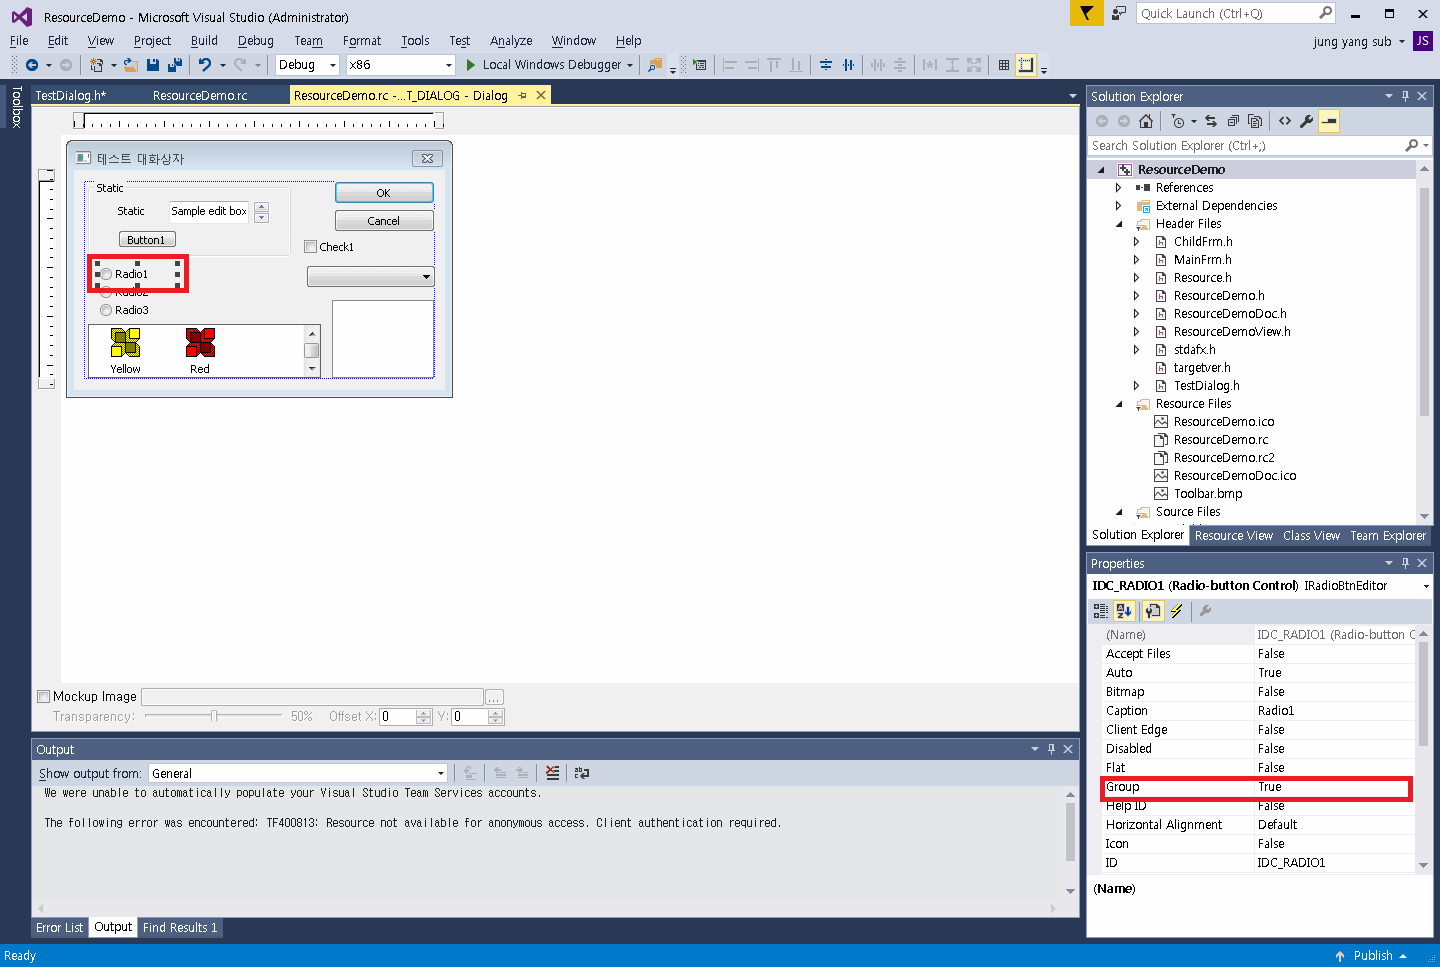Click Sync with Active Document icon
Screen dimensions: 1440x967
tap(1211, 121)
